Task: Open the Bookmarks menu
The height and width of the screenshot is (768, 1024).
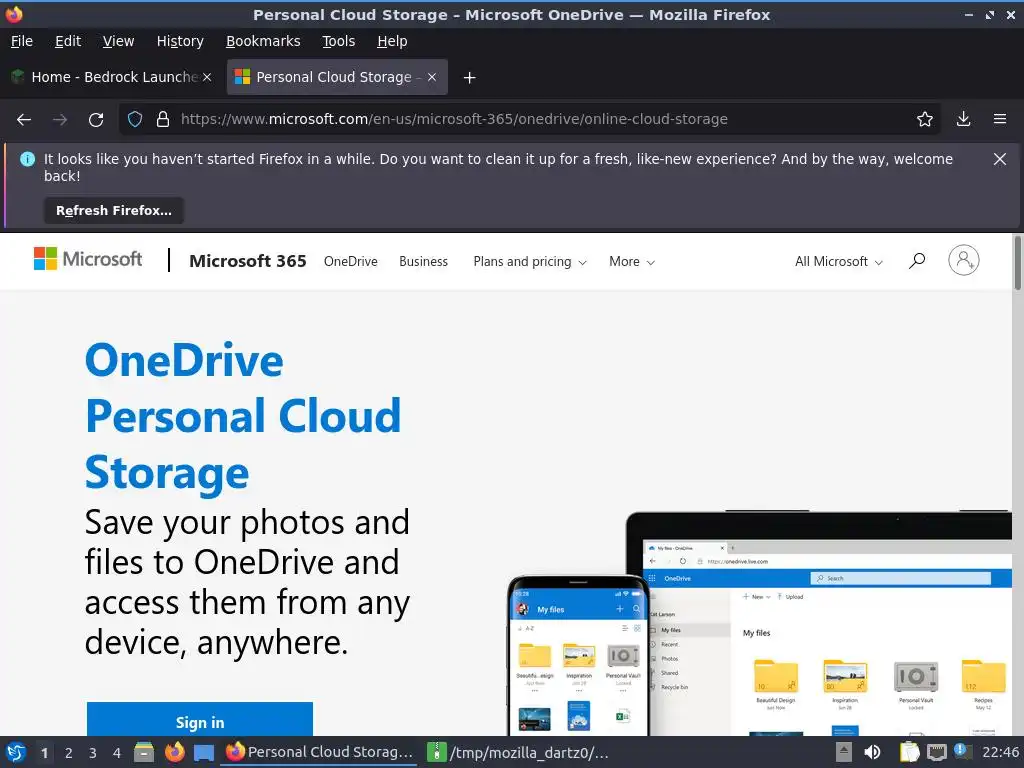Action: click(x=263, y=41)
